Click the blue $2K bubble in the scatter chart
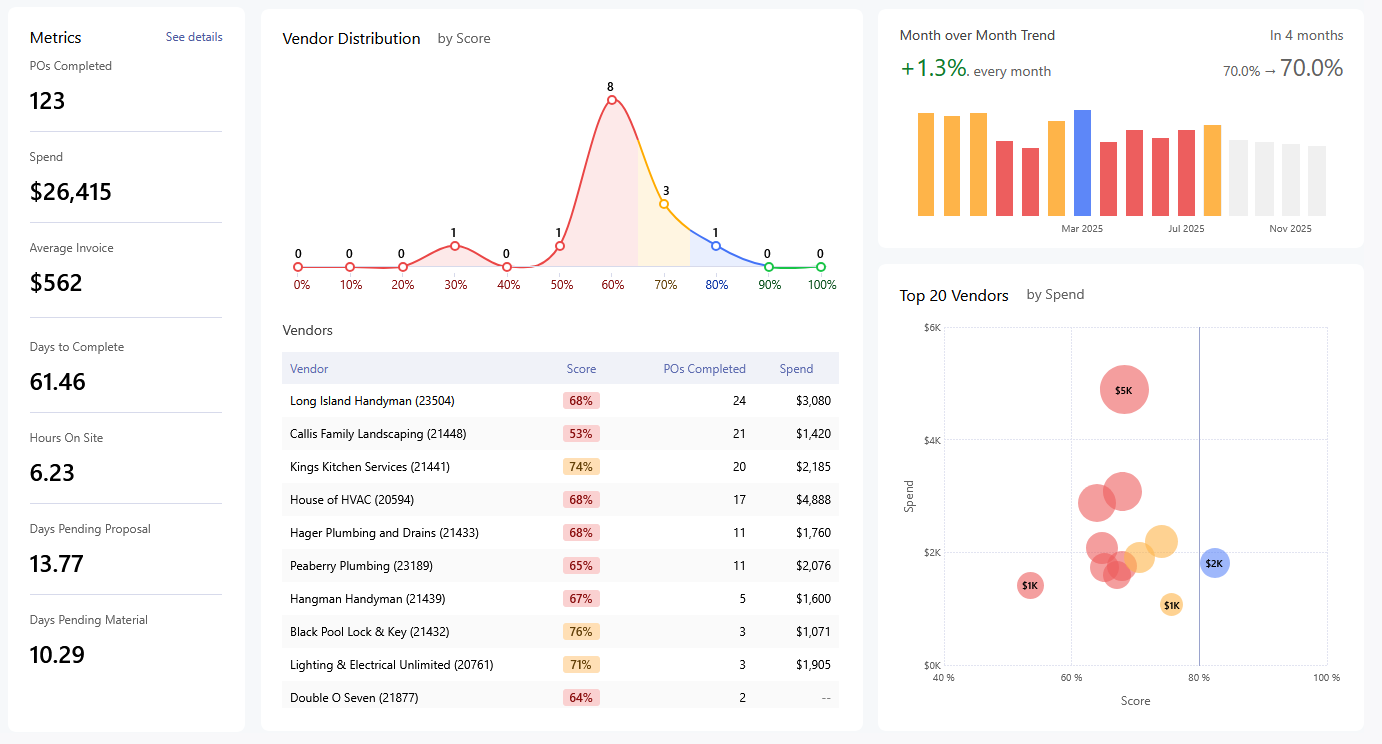Image resolution: width=1382 pixels, height=744 pixels. click(x=1214, y=563)
